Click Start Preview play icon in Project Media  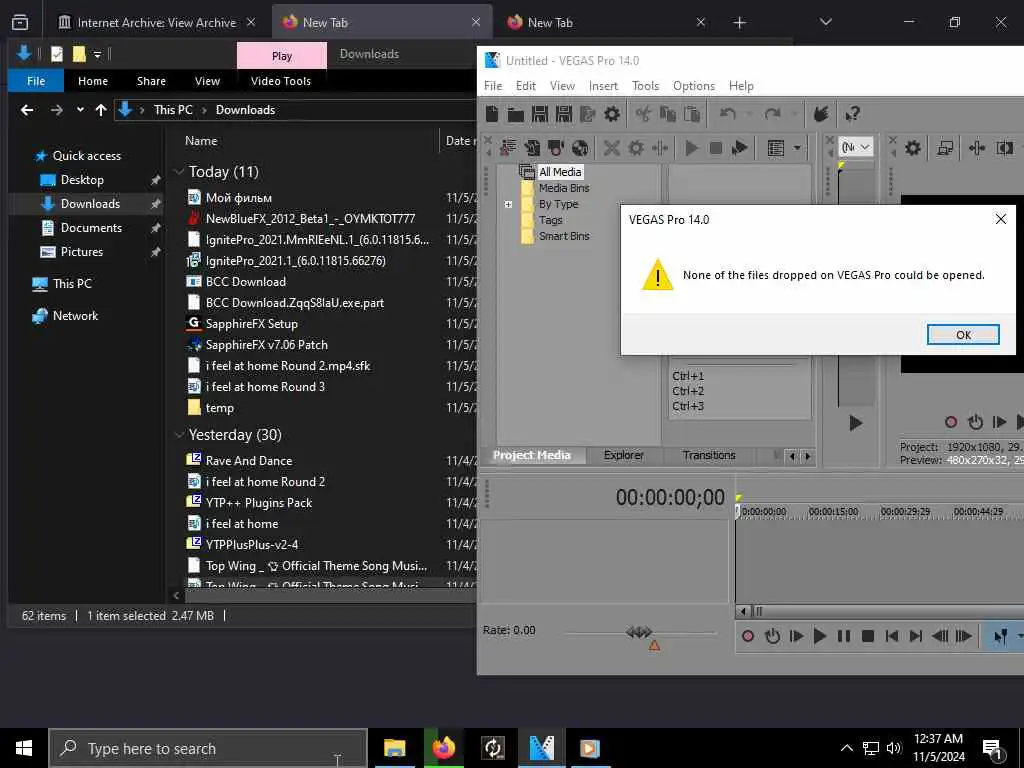tap(691, 148)
